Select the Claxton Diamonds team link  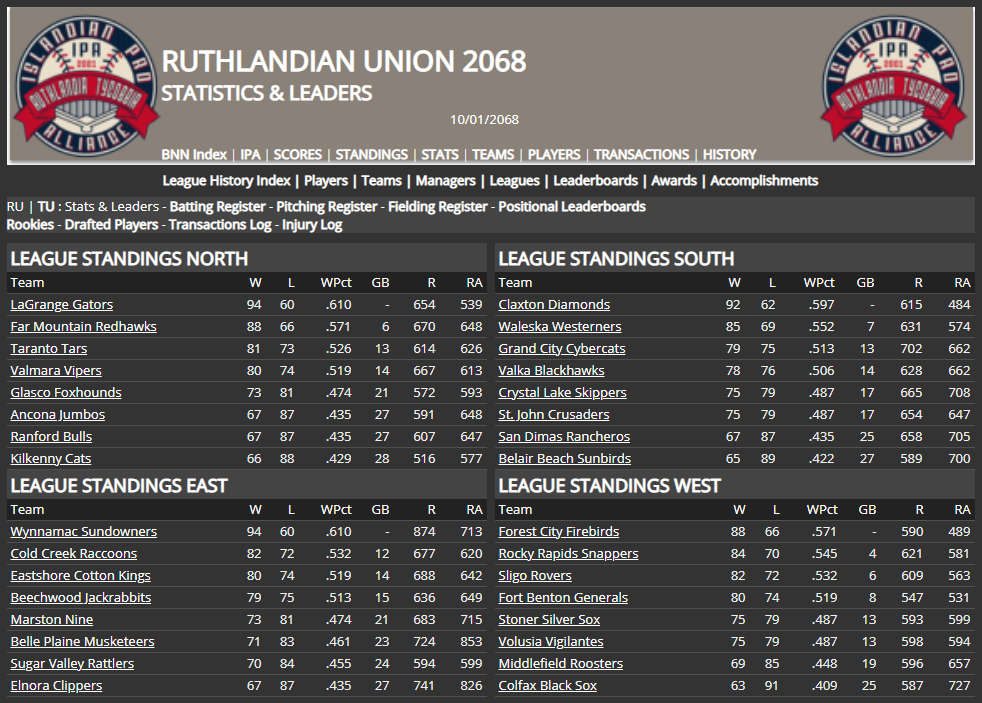tap(553, 305)
